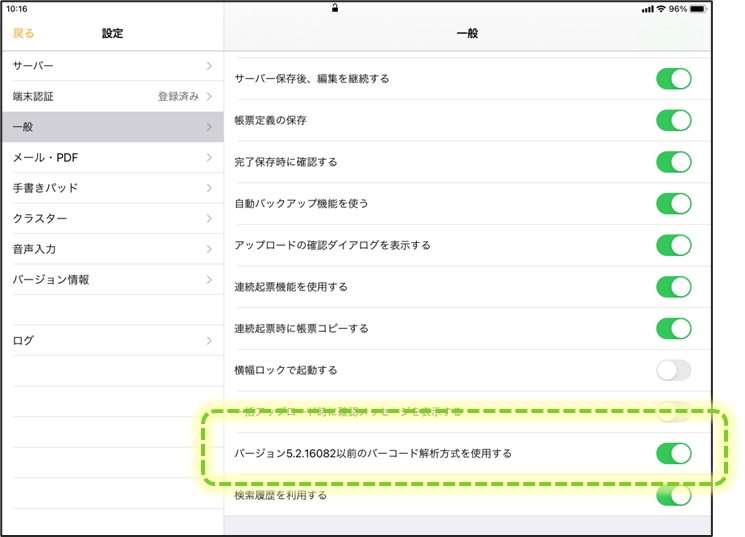Click chevron next to 登録済み
This screenshot has width=745, height=537.
tap(209, 96)
